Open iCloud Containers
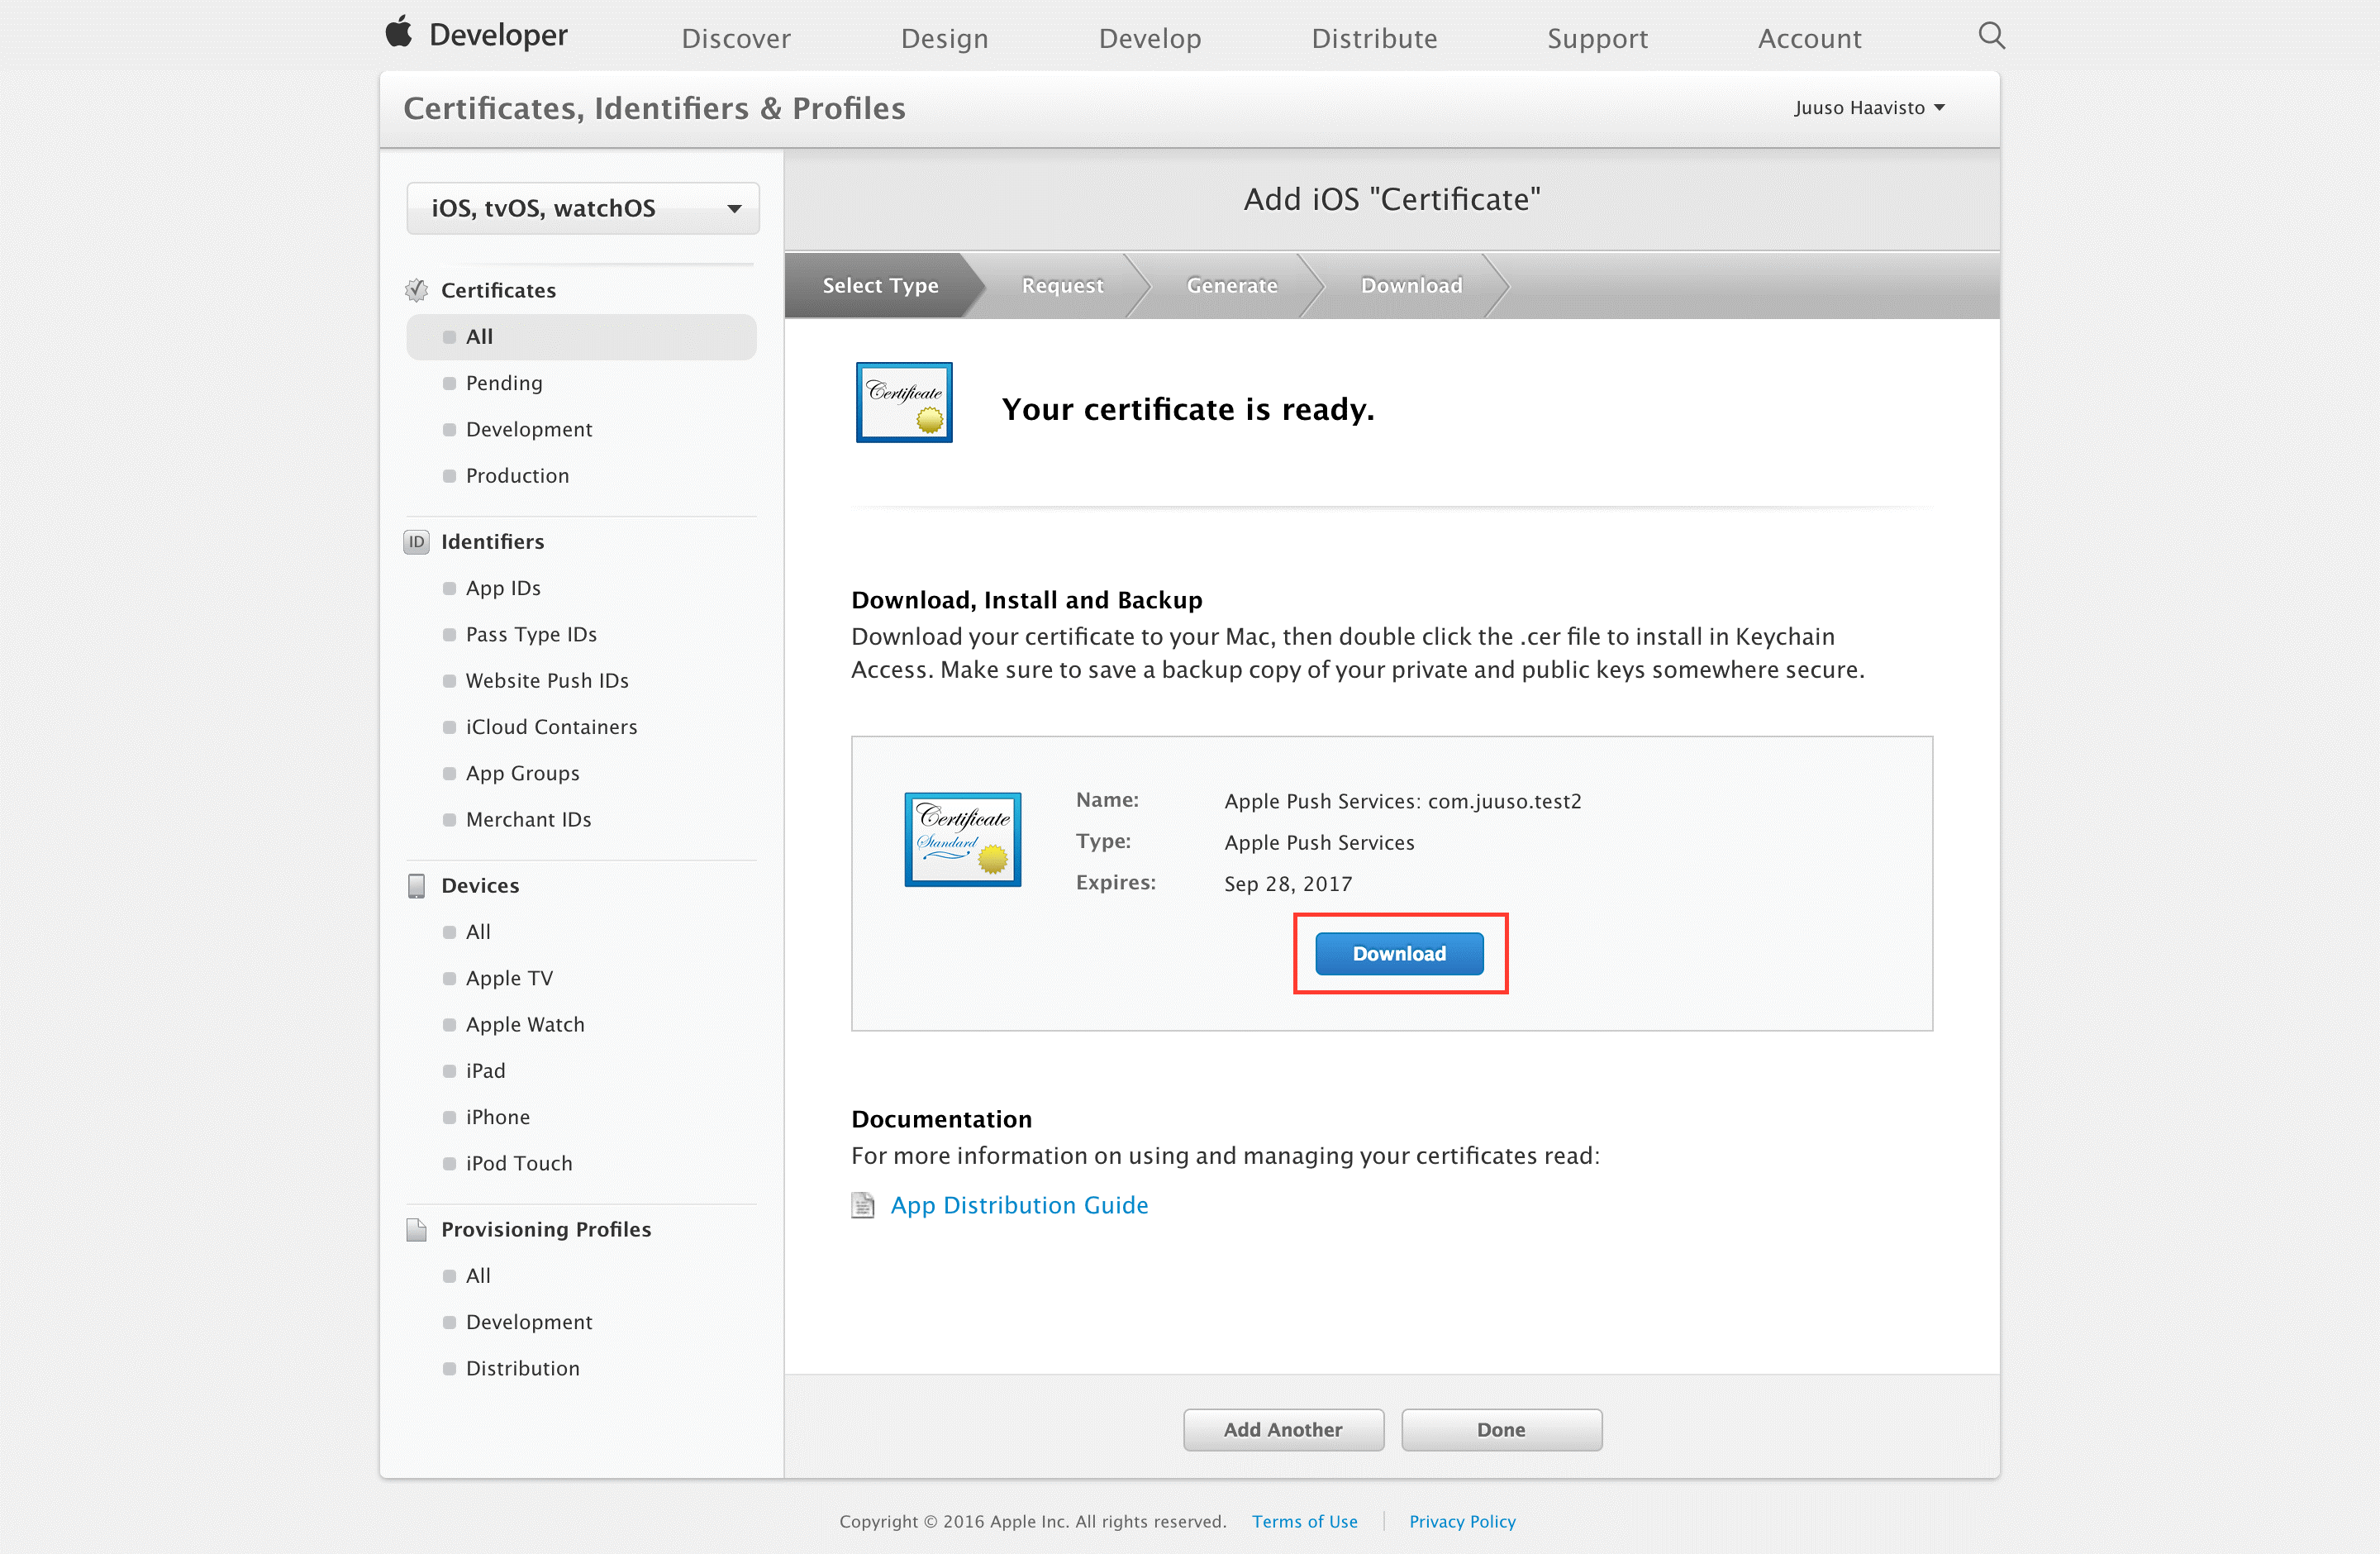The height and width of the screenshot is (1554, 2380). click(x=551, y=726)
